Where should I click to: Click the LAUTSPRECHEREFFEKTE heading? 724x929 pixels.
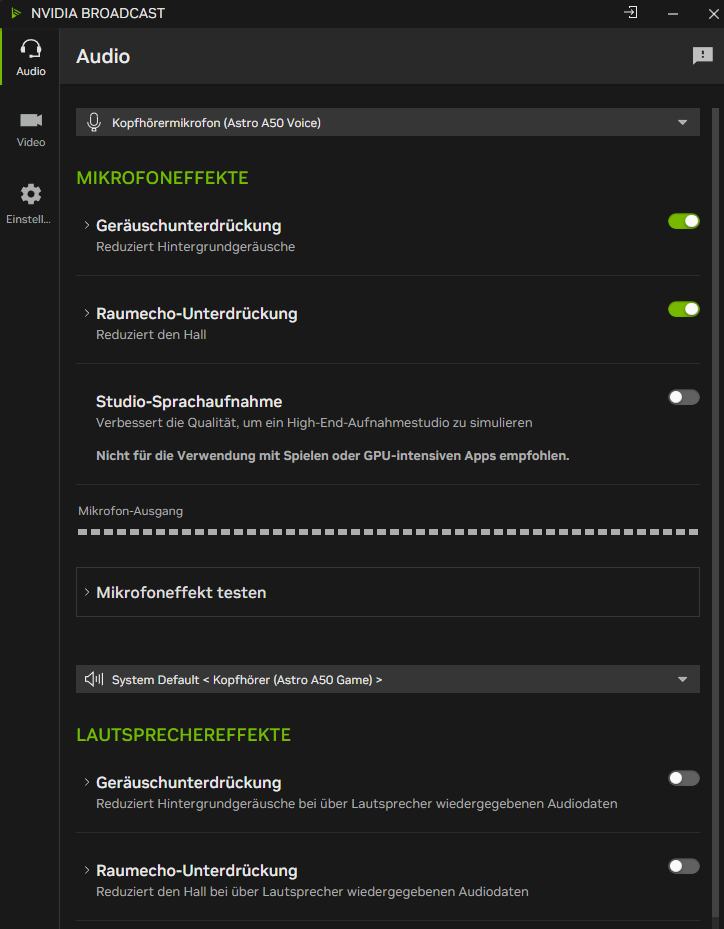pyautogui.click(x=184, y=735)
